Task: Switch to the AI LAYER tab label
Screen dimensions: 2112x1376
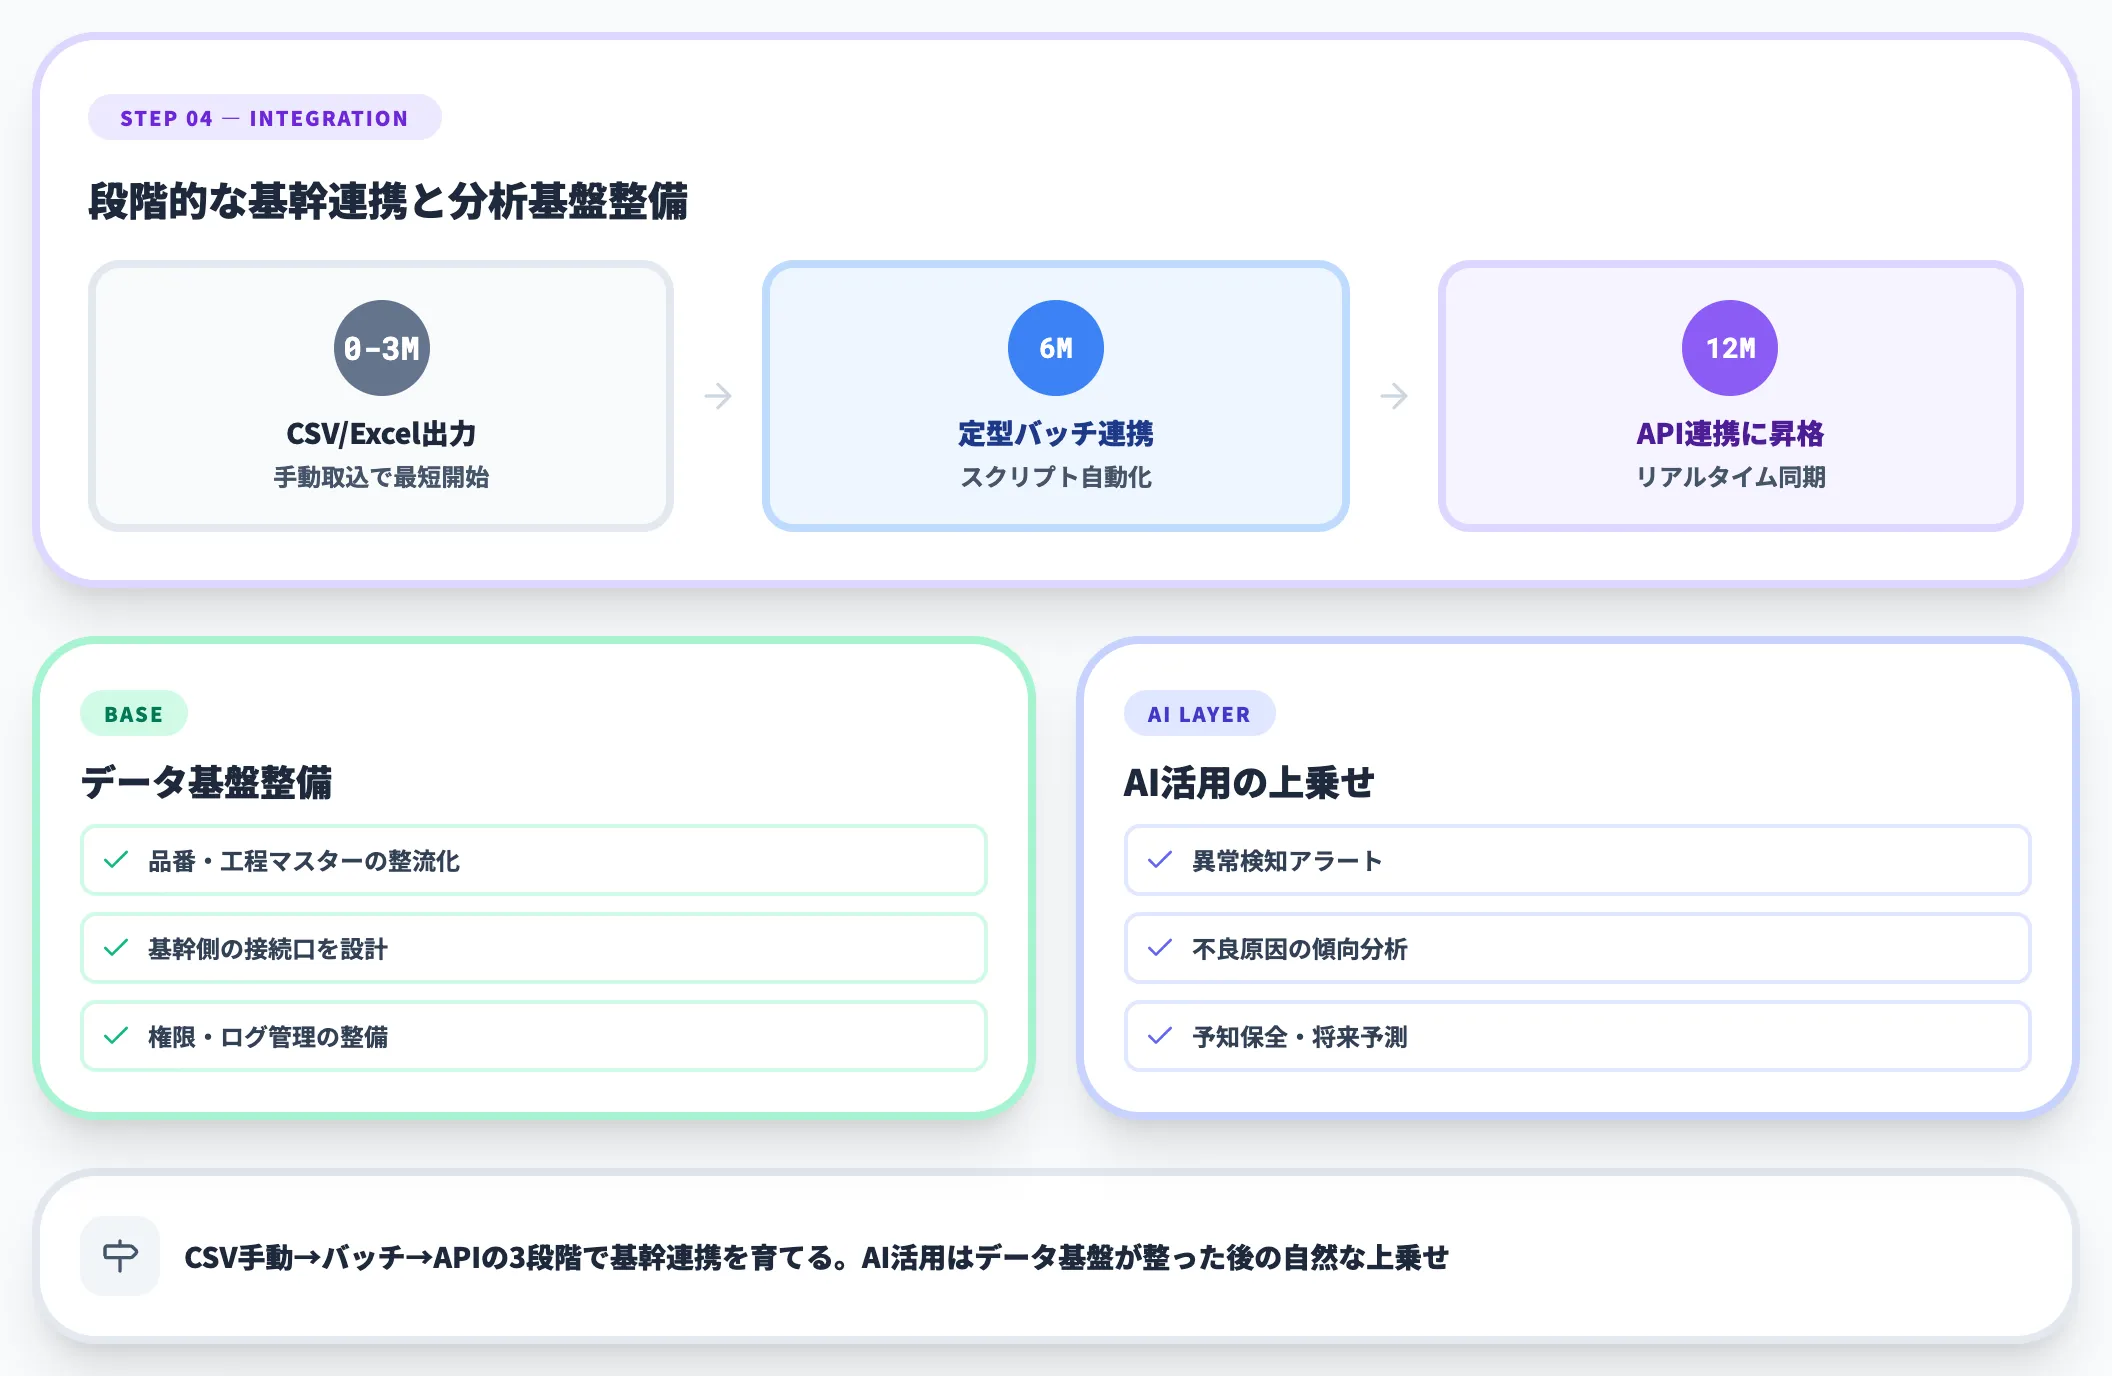Action: (x=1200, y=713)
